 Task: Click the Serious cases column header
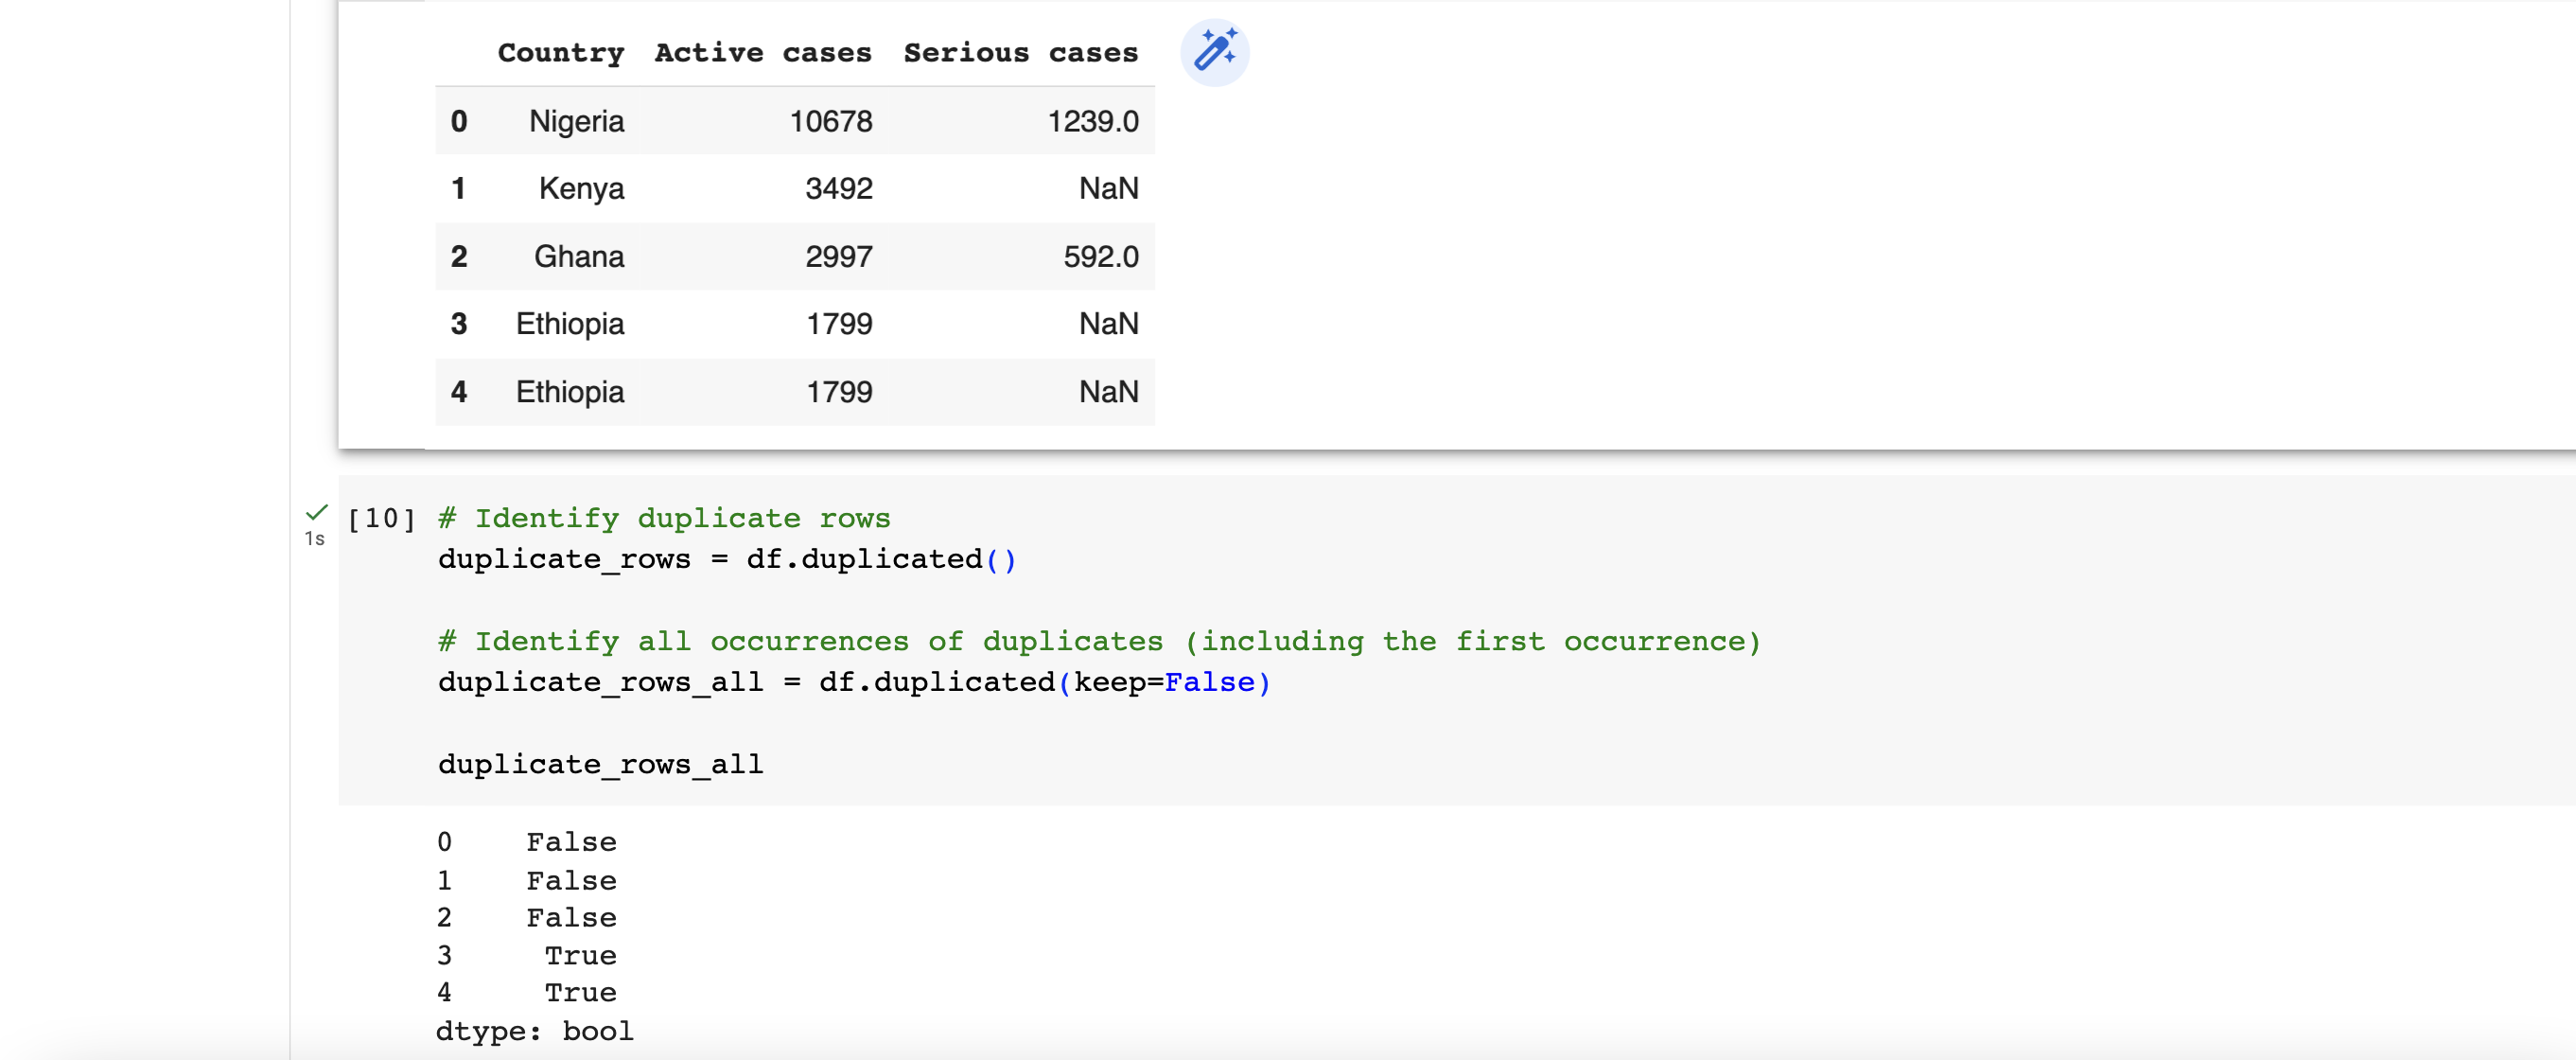1021,52
